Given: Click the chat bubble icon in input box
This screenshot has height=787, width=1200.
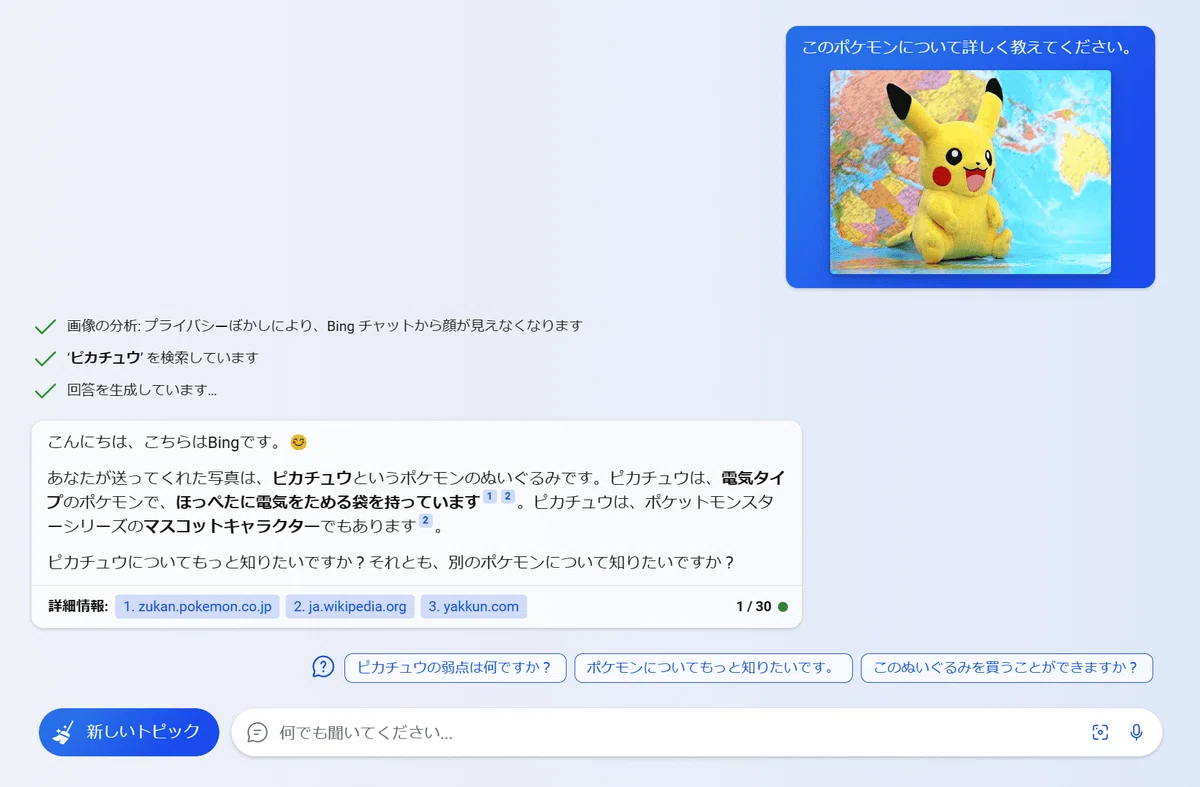Looking at the screenshot, I should click(257, 733).
